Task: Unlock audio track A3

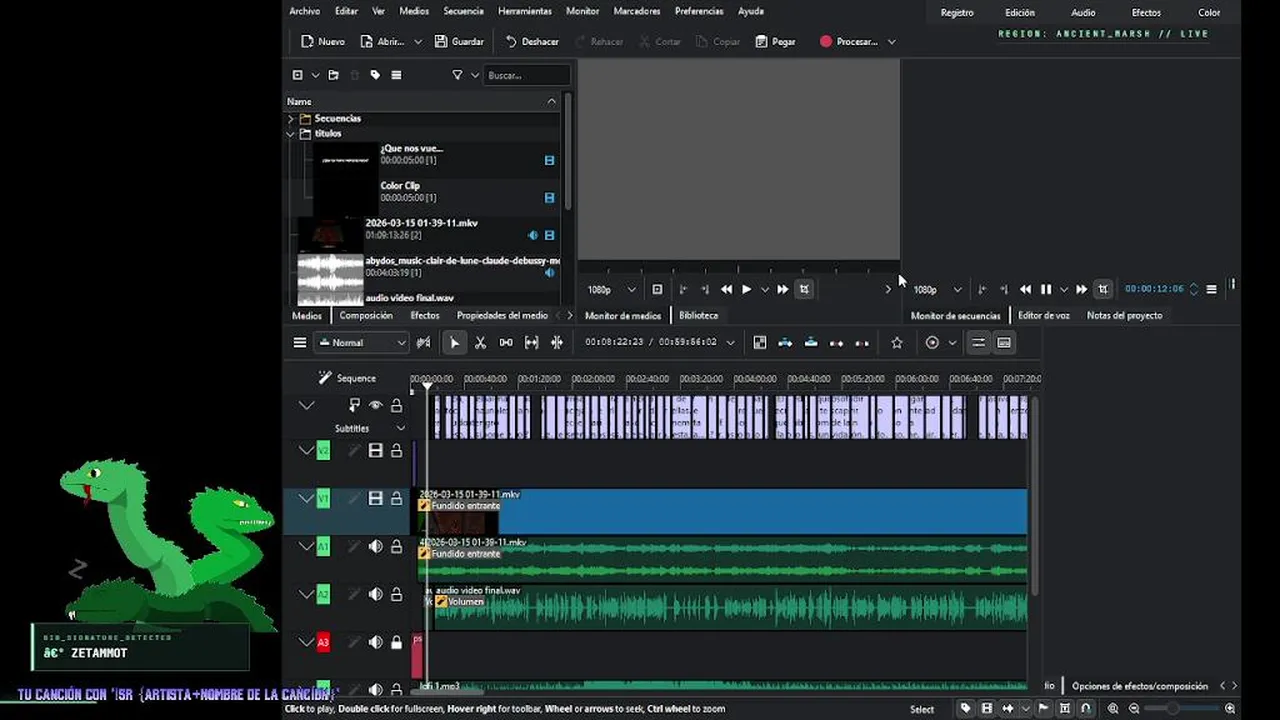Action: (396, 642)
